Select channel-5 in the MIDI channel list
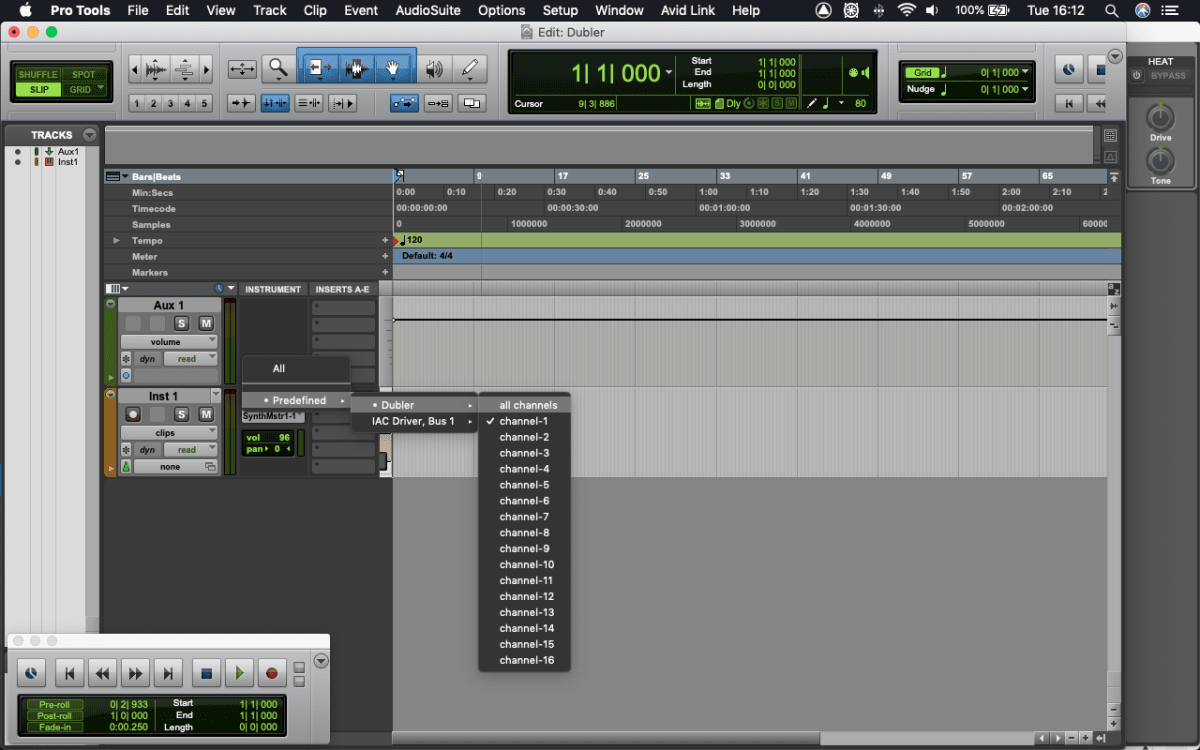1200x750 pixels. pos(525,485)
